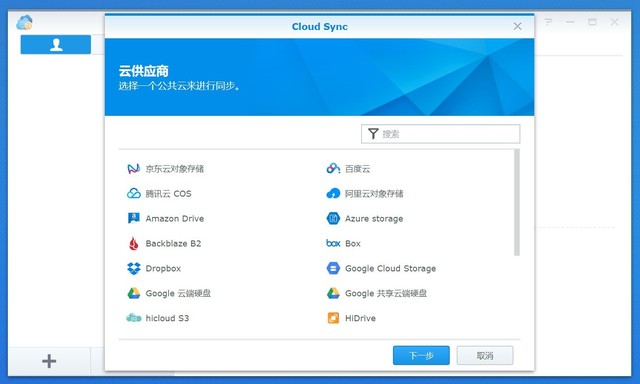Add a new connection with plus button

pos(49,361)
